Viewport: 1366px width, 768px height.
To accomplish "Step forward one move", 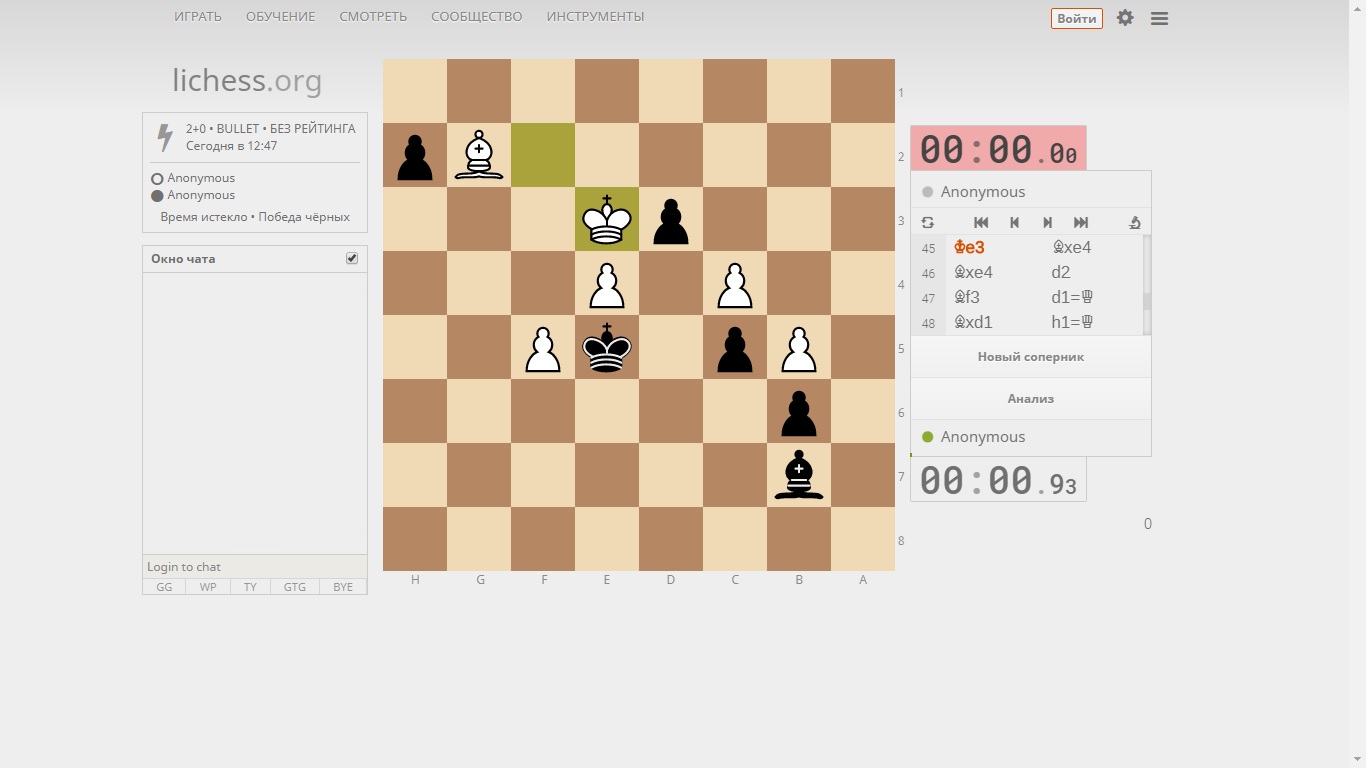I will [x=1047, y=223].
